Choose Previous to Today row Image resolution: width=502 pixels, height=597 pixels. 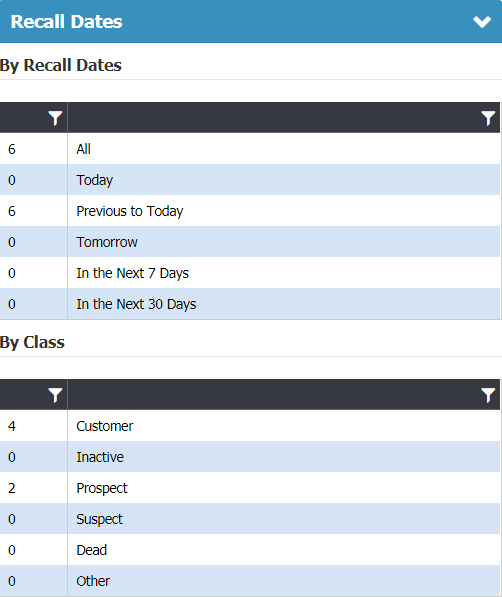coord(250,211)
